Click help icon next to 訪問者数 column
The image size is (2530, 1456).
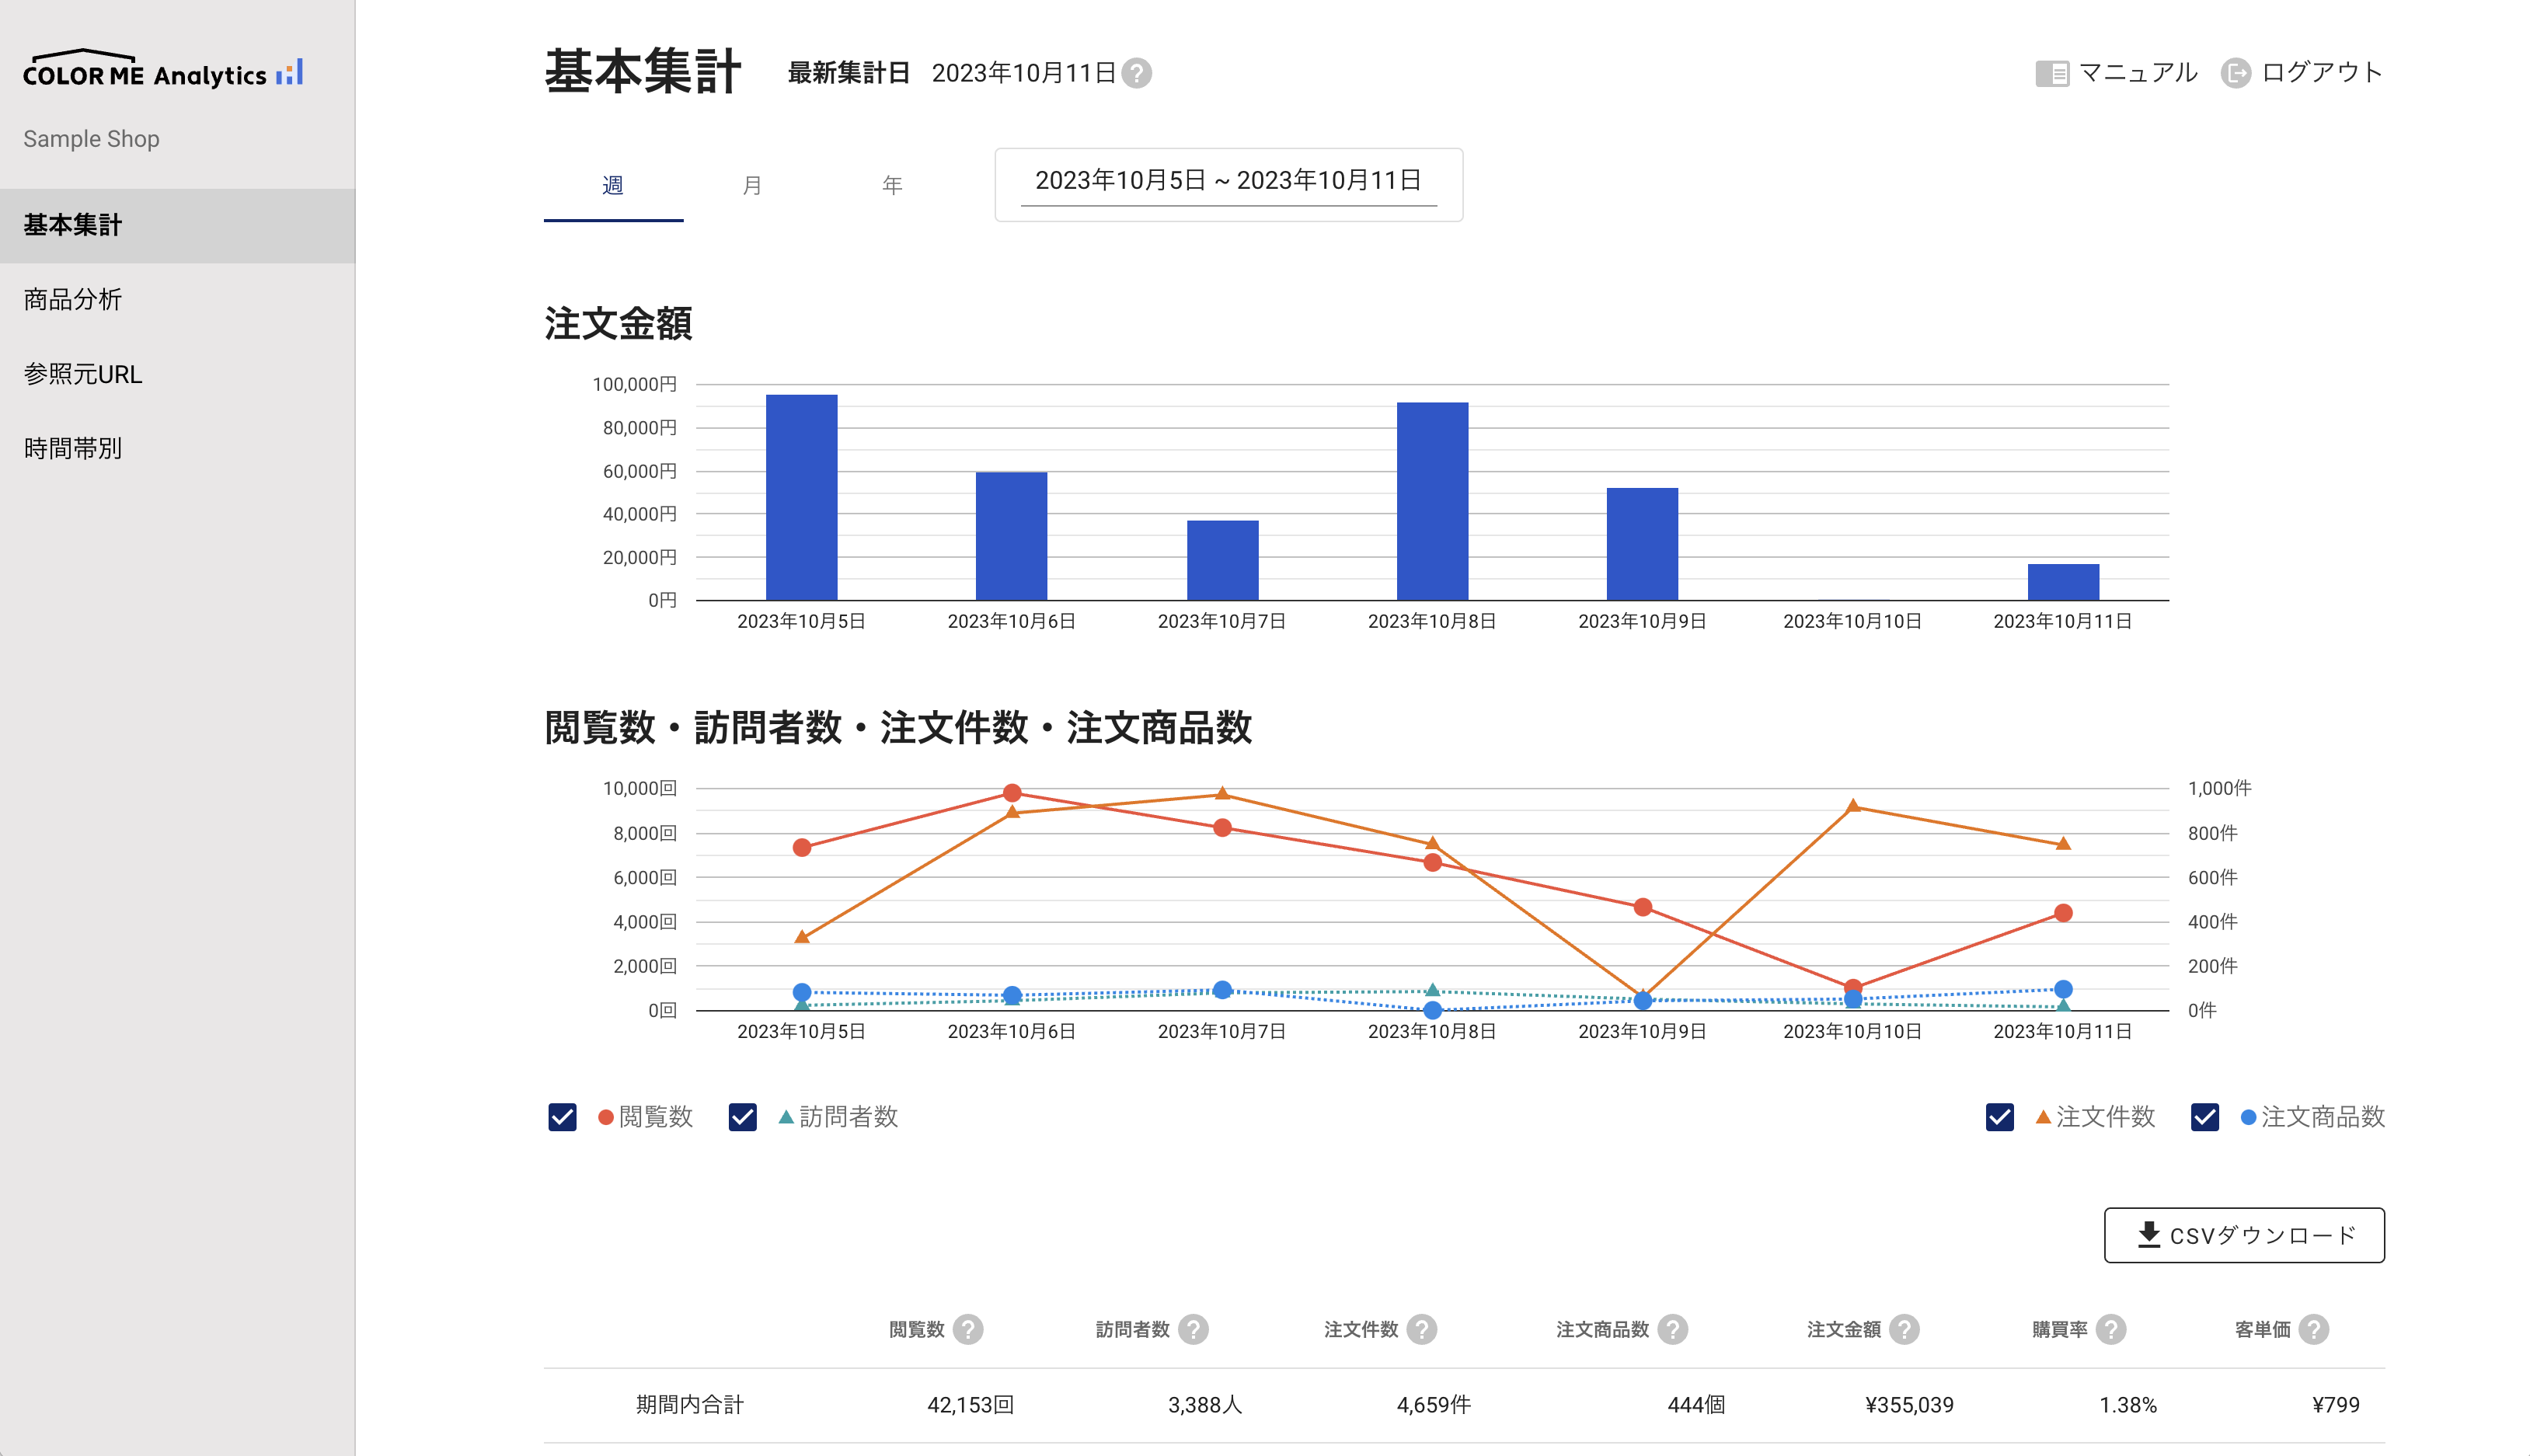pos(1193,1329)
